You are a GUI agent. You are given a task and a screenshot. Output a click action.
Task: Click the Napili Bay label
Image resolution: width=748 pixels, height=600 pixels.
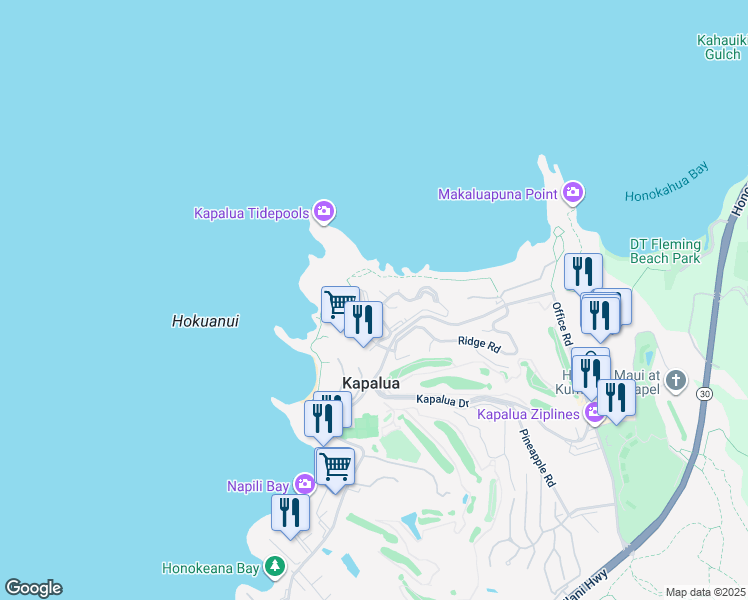coord(258,486)
